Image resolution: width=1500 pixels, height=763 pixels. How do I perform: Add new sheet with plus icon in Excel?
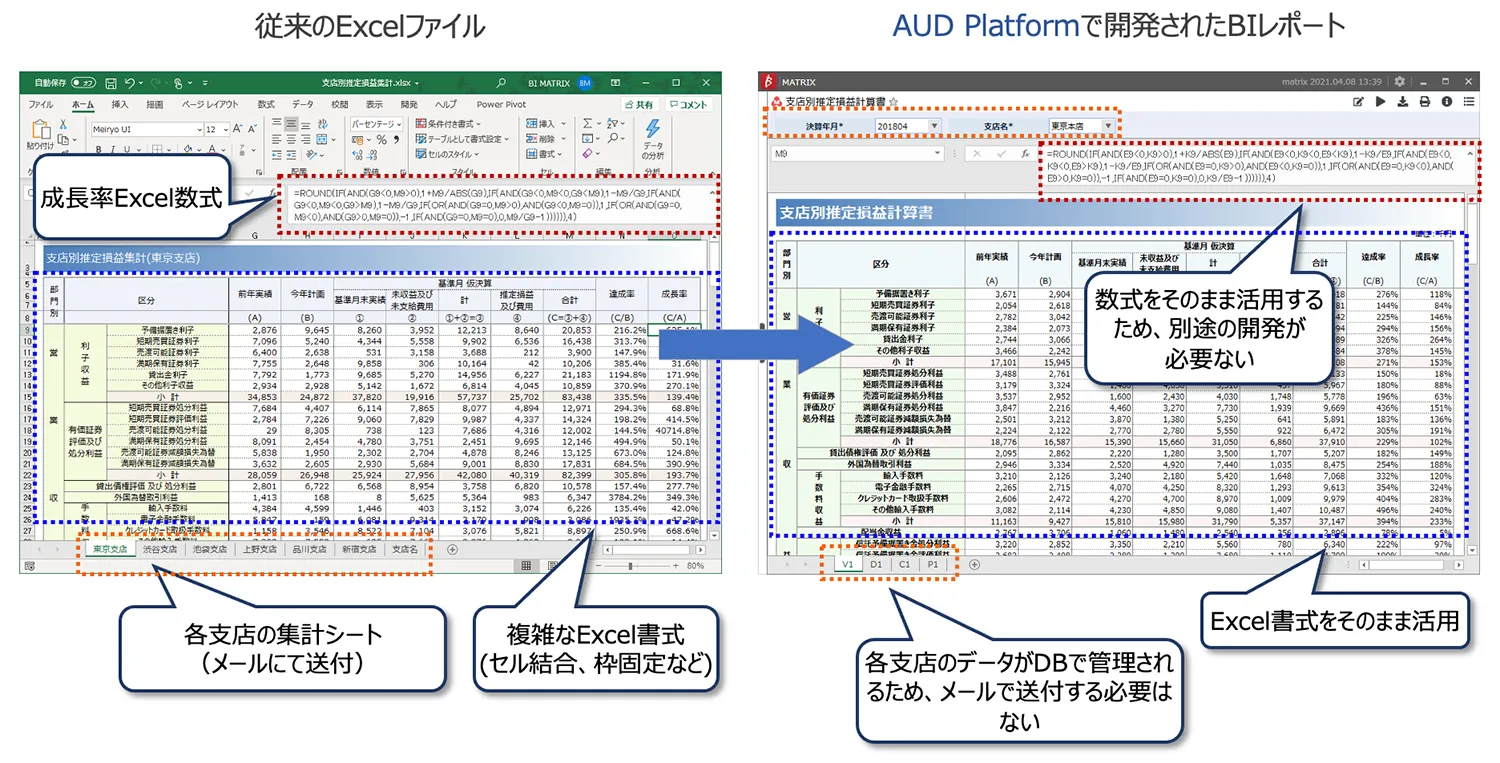pyautogui.click(x=452, y=549)
